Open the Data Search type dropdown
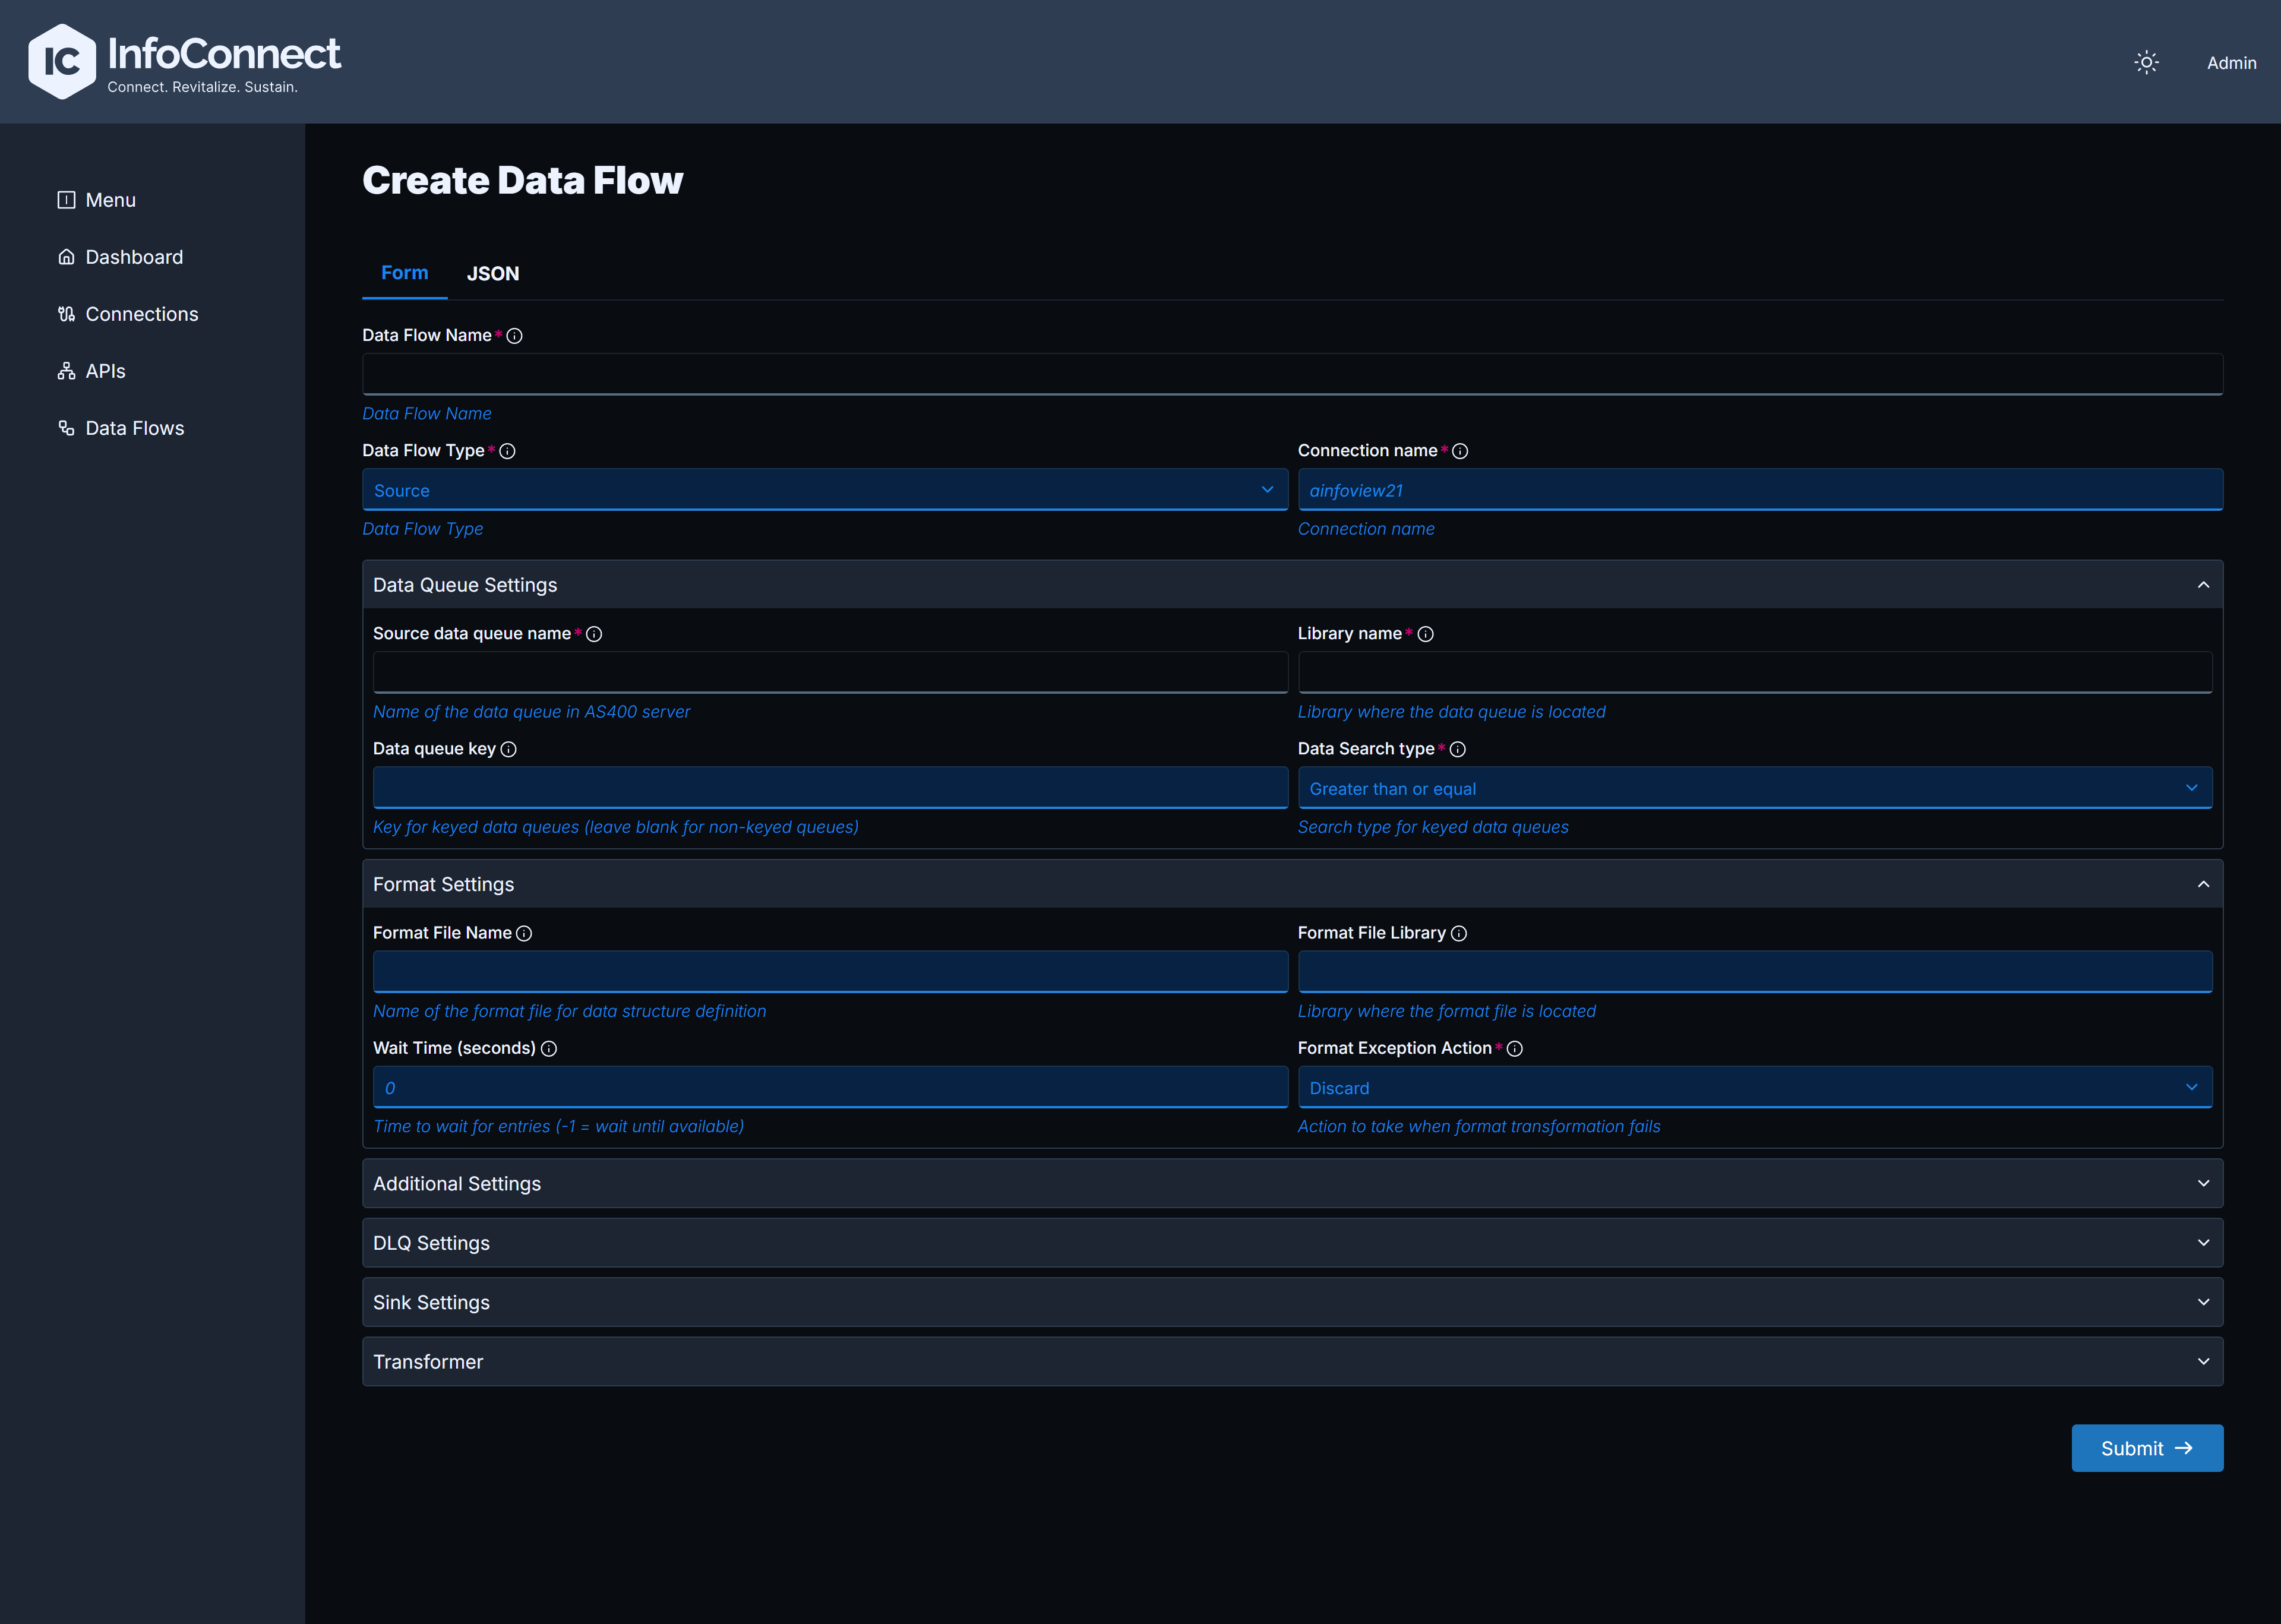2281x1624 pixels. (1755, 788)
